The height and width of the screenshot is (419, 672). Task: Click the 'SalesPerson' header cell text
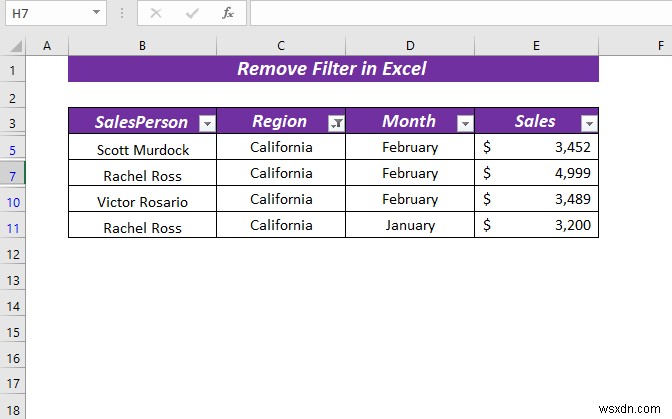click(141, 122)
